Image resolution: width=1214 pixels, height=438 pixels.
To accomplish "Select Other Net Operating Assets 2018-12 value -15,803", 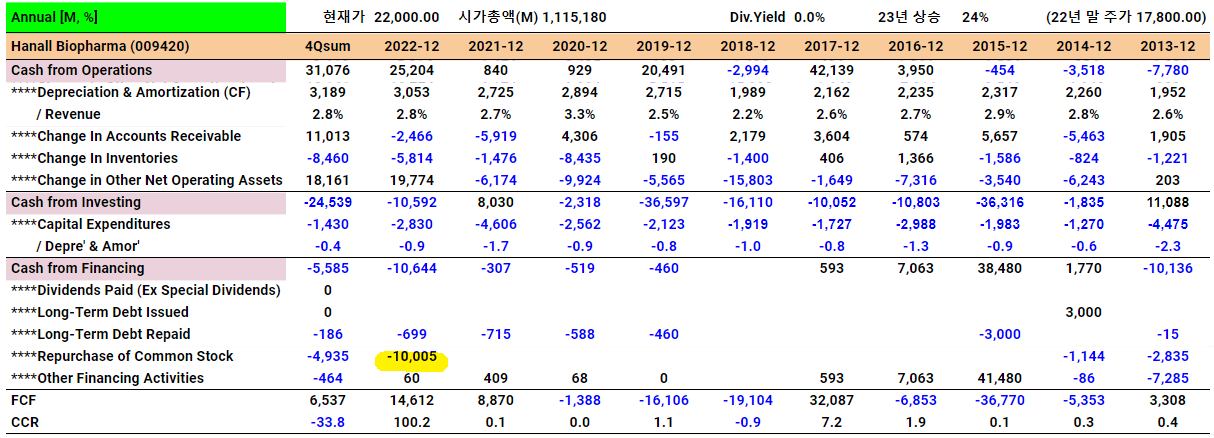I will pyautogui.click(x=747, y=180).
